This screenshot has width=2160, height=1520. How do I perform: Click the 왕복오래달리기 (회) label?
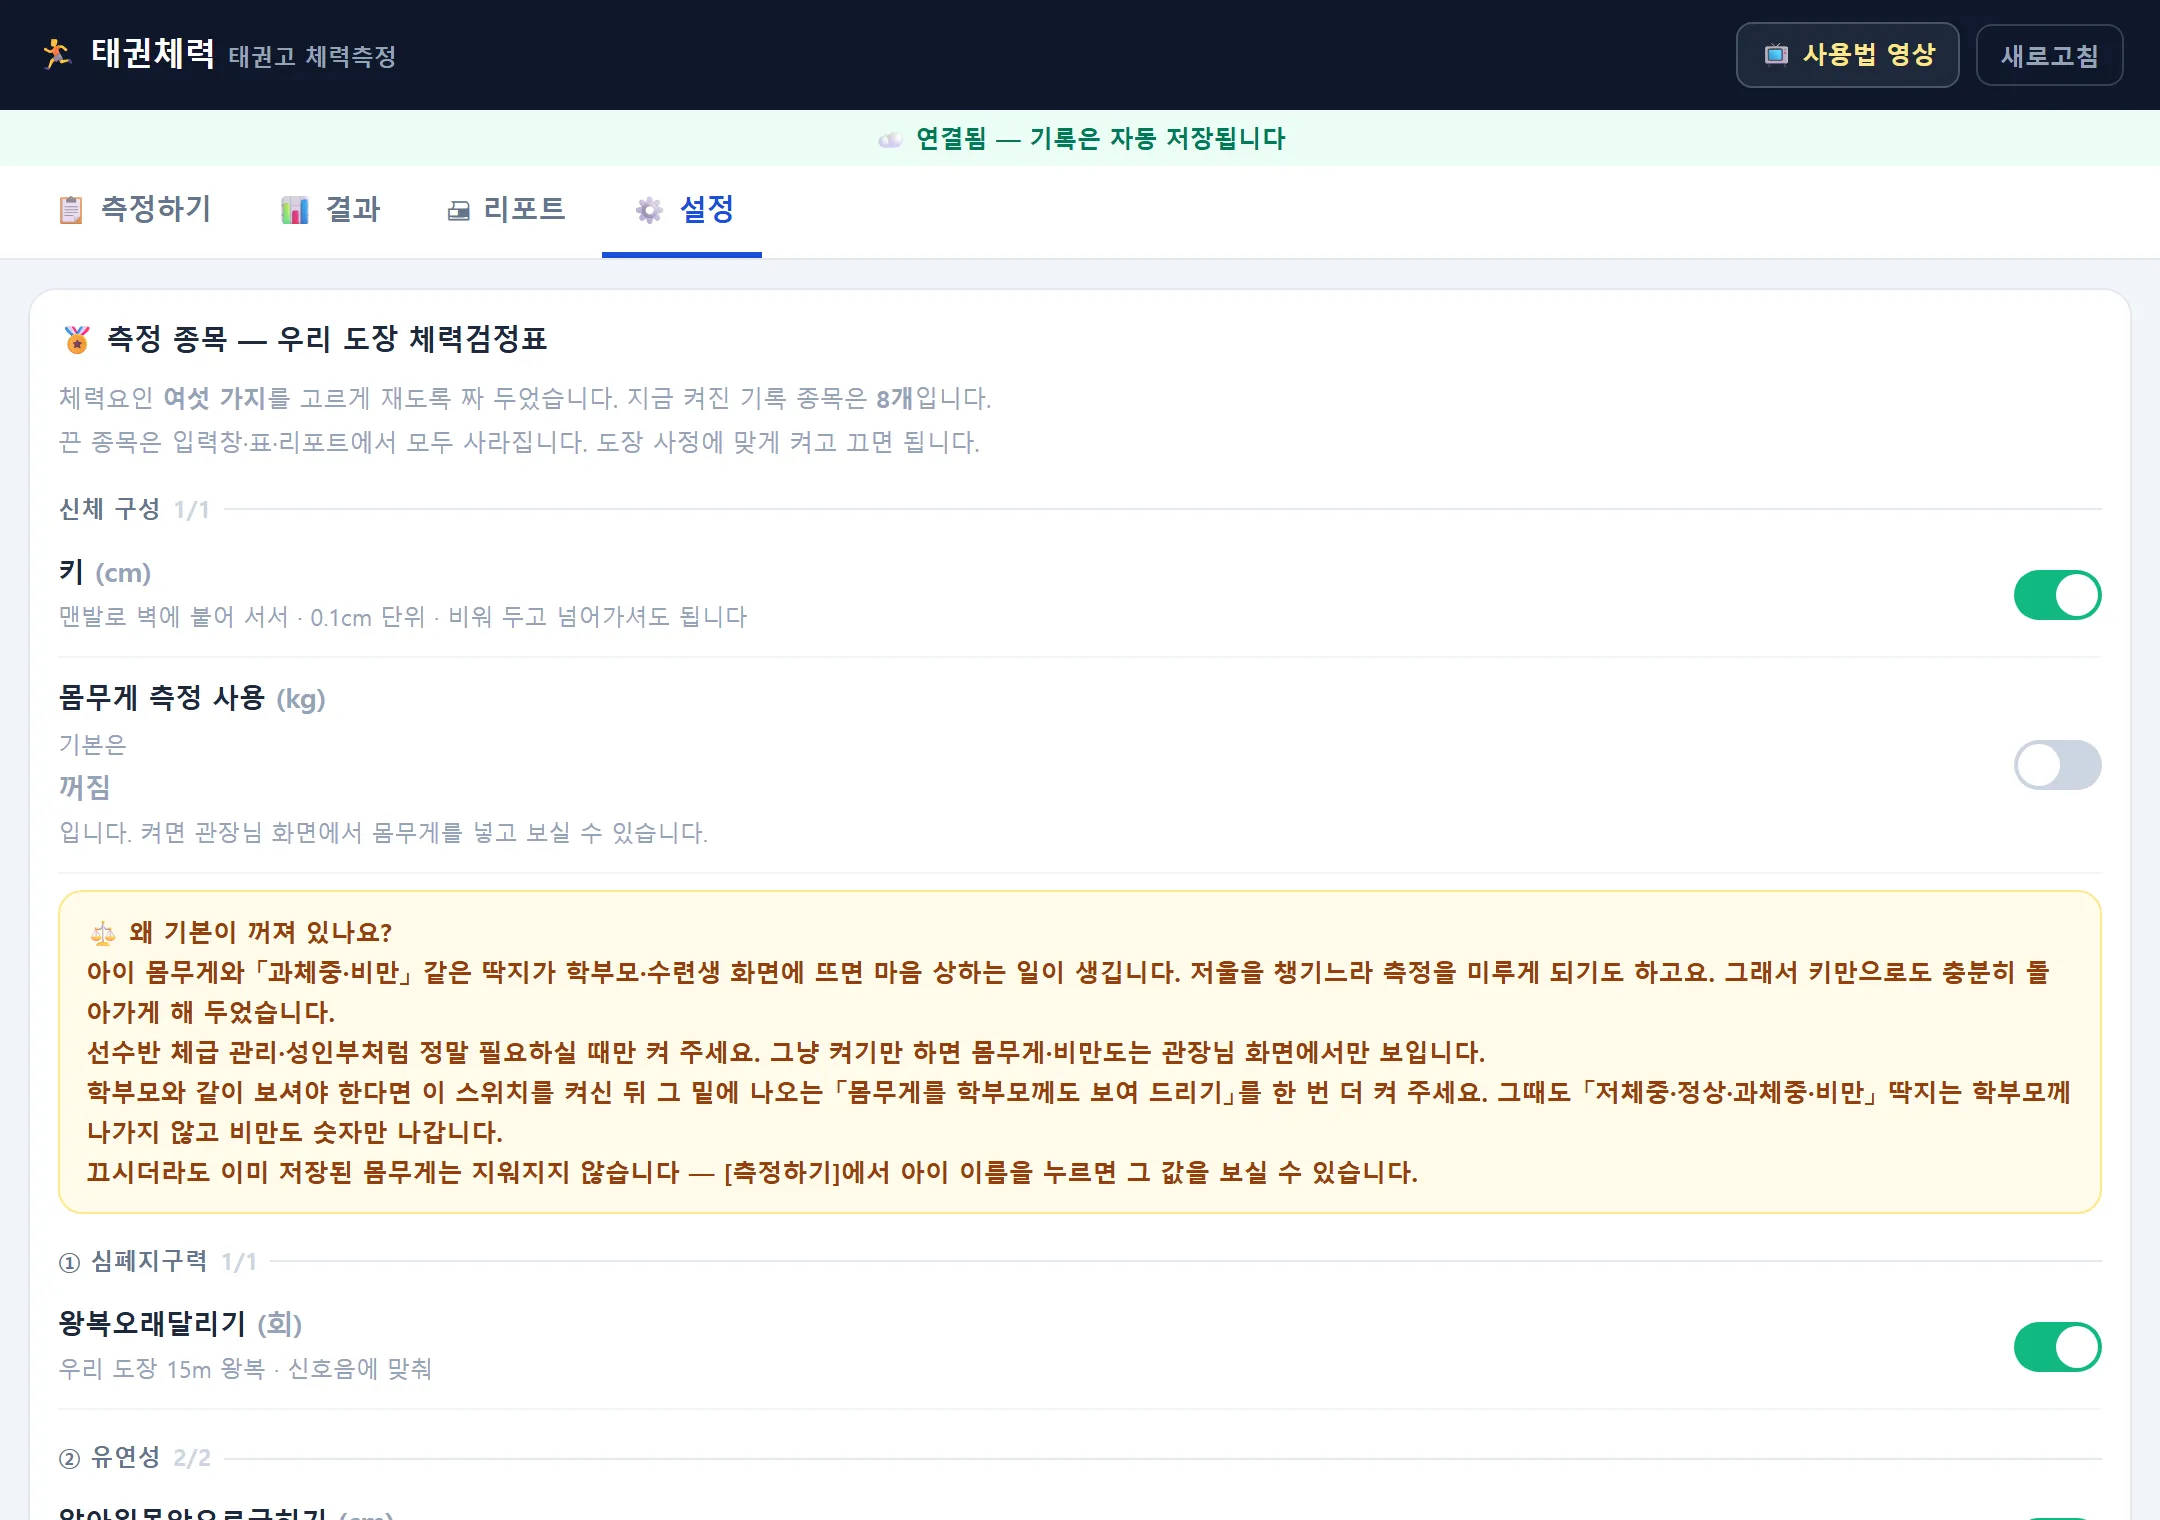tap(180, 1324)
